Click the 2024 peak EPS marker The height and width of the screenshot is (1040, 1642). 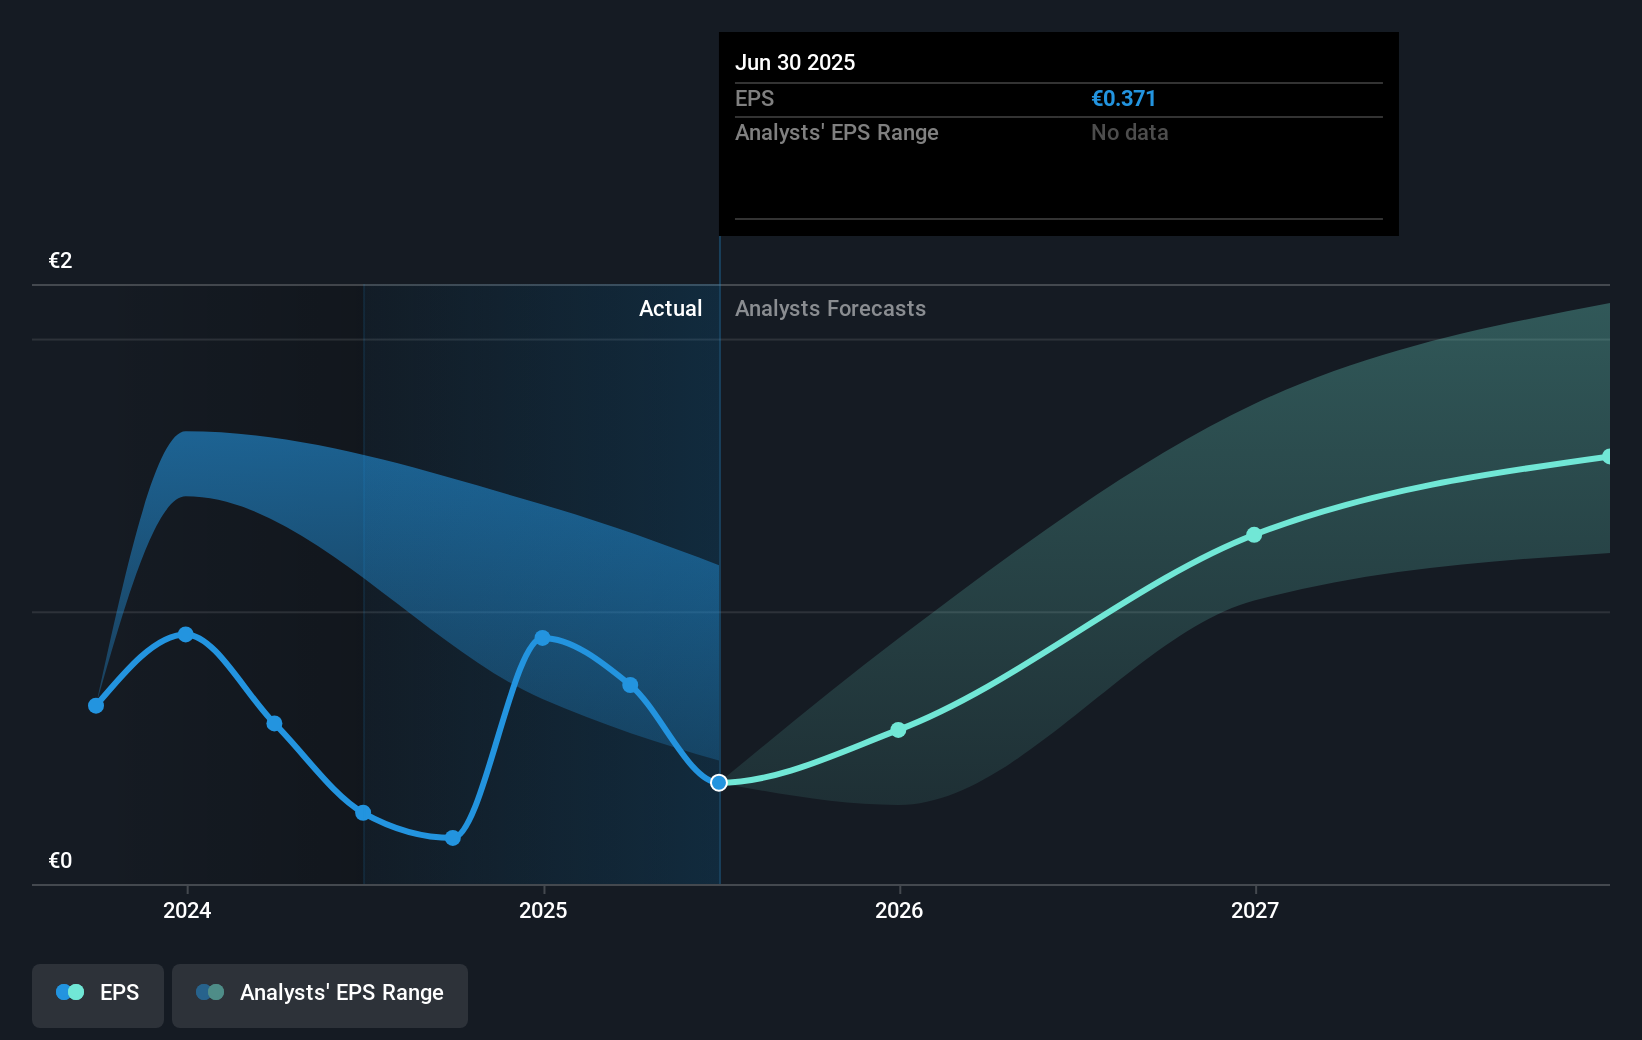(186, 634)
